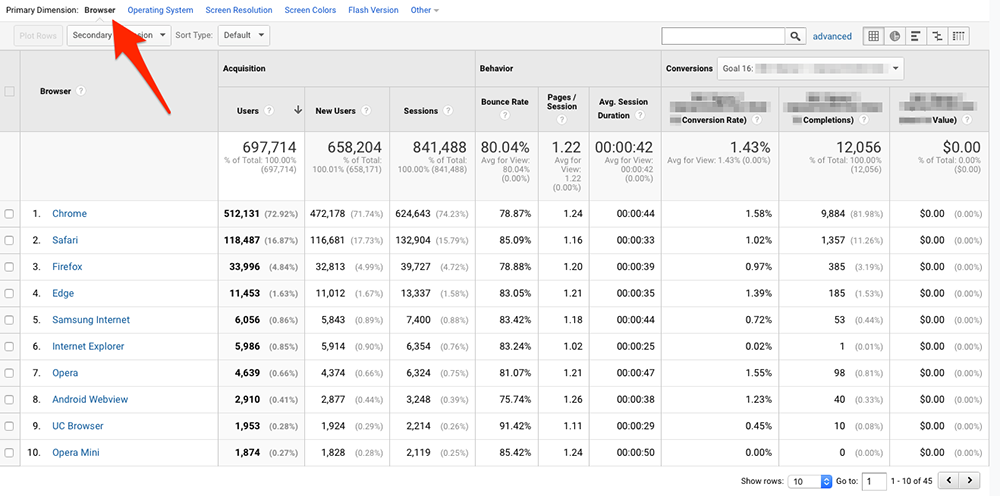Open help icon next to Avg. Session Duration
The height and width of the screenshot is (496, 1000).
coord(640,115)
